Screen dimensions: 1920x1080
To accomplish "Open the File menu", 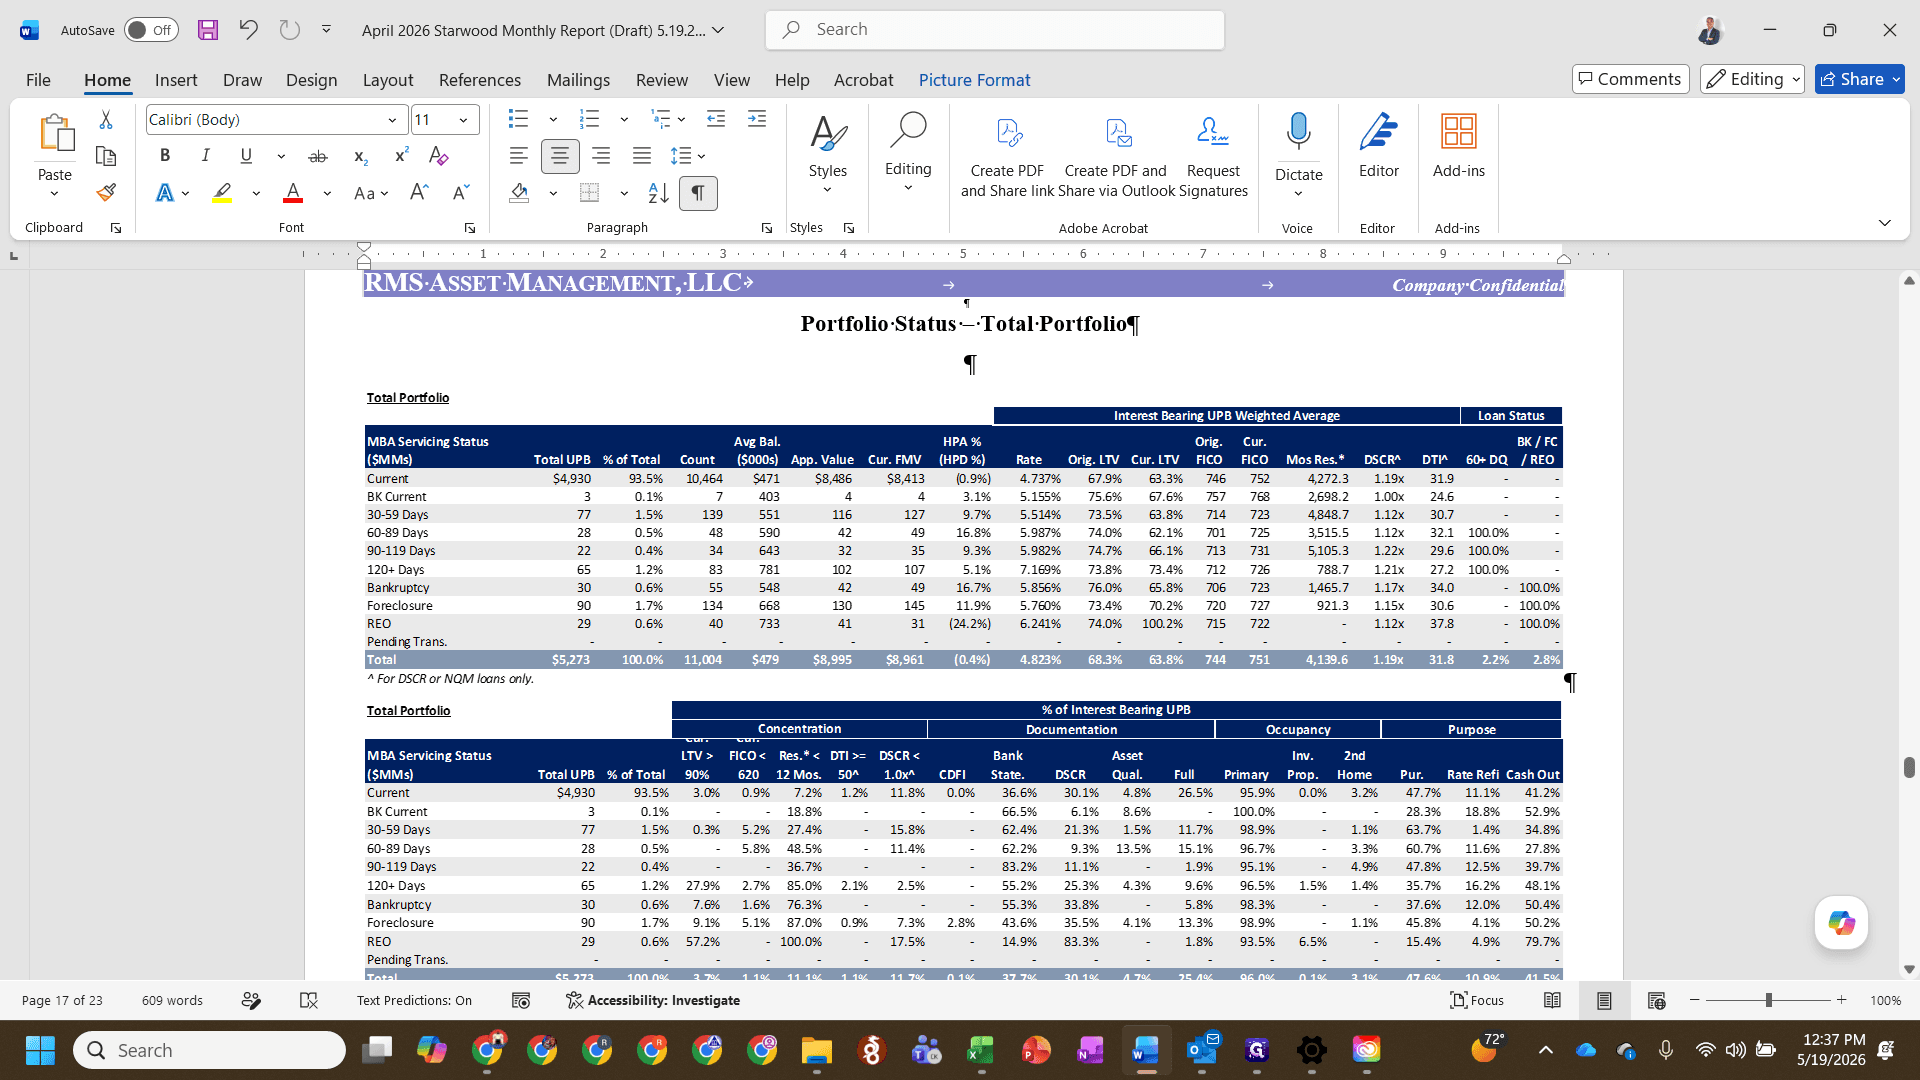I will 38,80.
